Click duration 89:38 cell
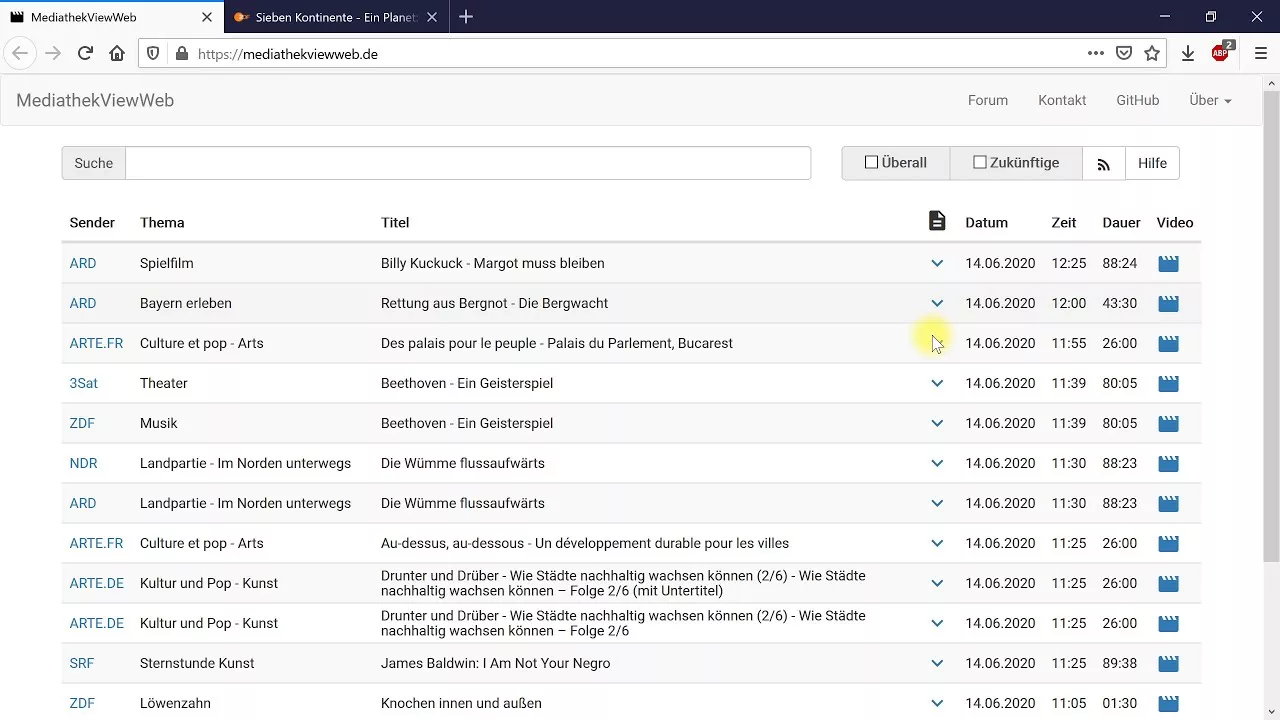The height and width of the screenshot is (720, 1280). pyautogui.click(x=1120, y=664)
